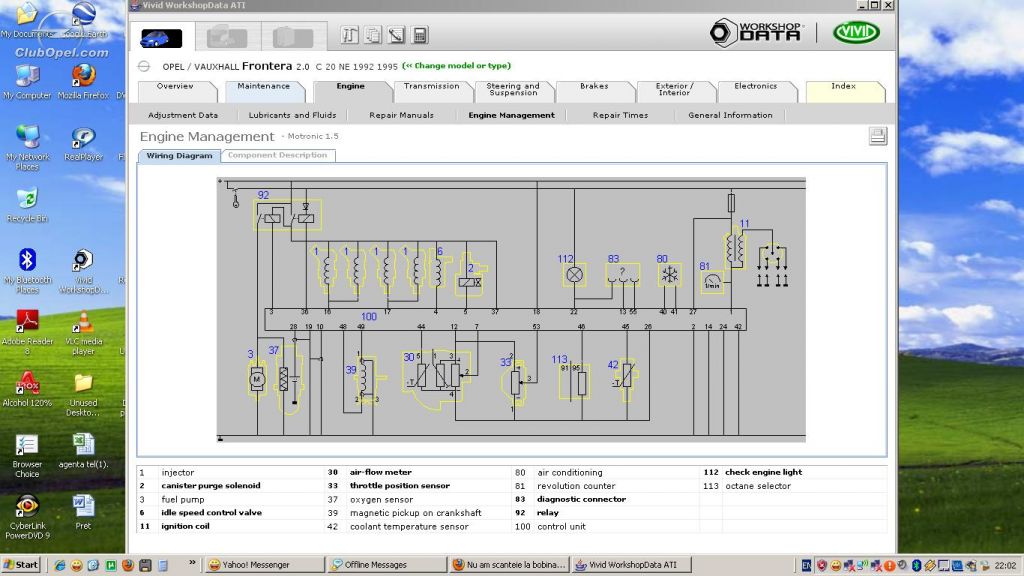Click the EN language bar indicator
Viewport: 1024px width, 576px height.
point(807,565)
